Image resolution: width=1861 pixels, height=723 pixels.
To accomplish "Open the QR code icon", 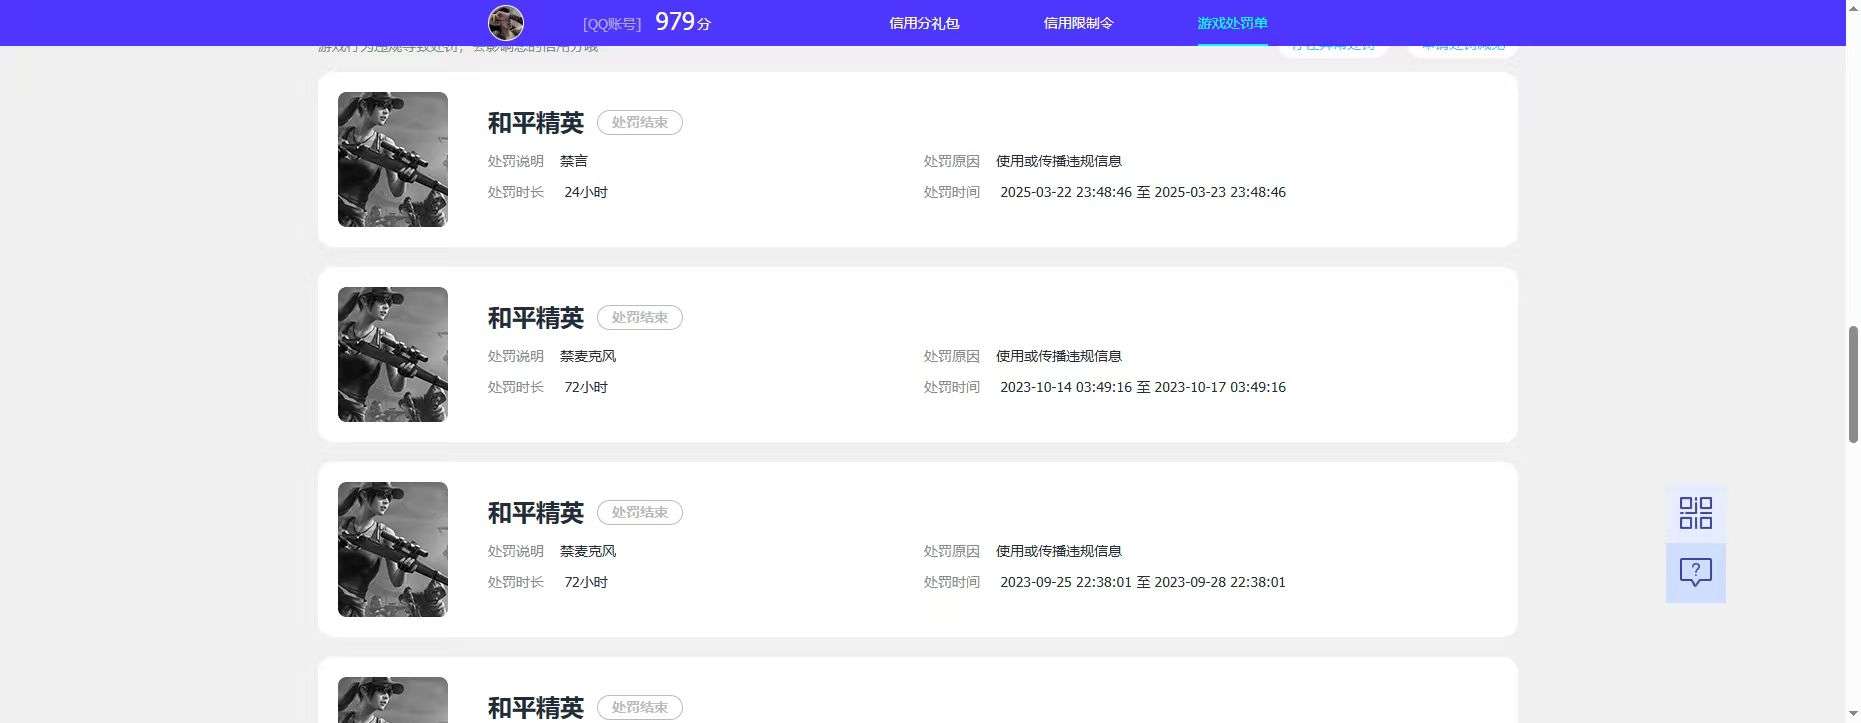I will 1695,513.
